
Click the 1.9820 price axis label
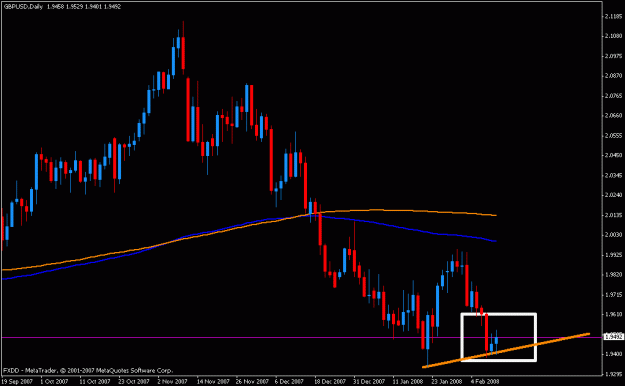tap(614, 274)
